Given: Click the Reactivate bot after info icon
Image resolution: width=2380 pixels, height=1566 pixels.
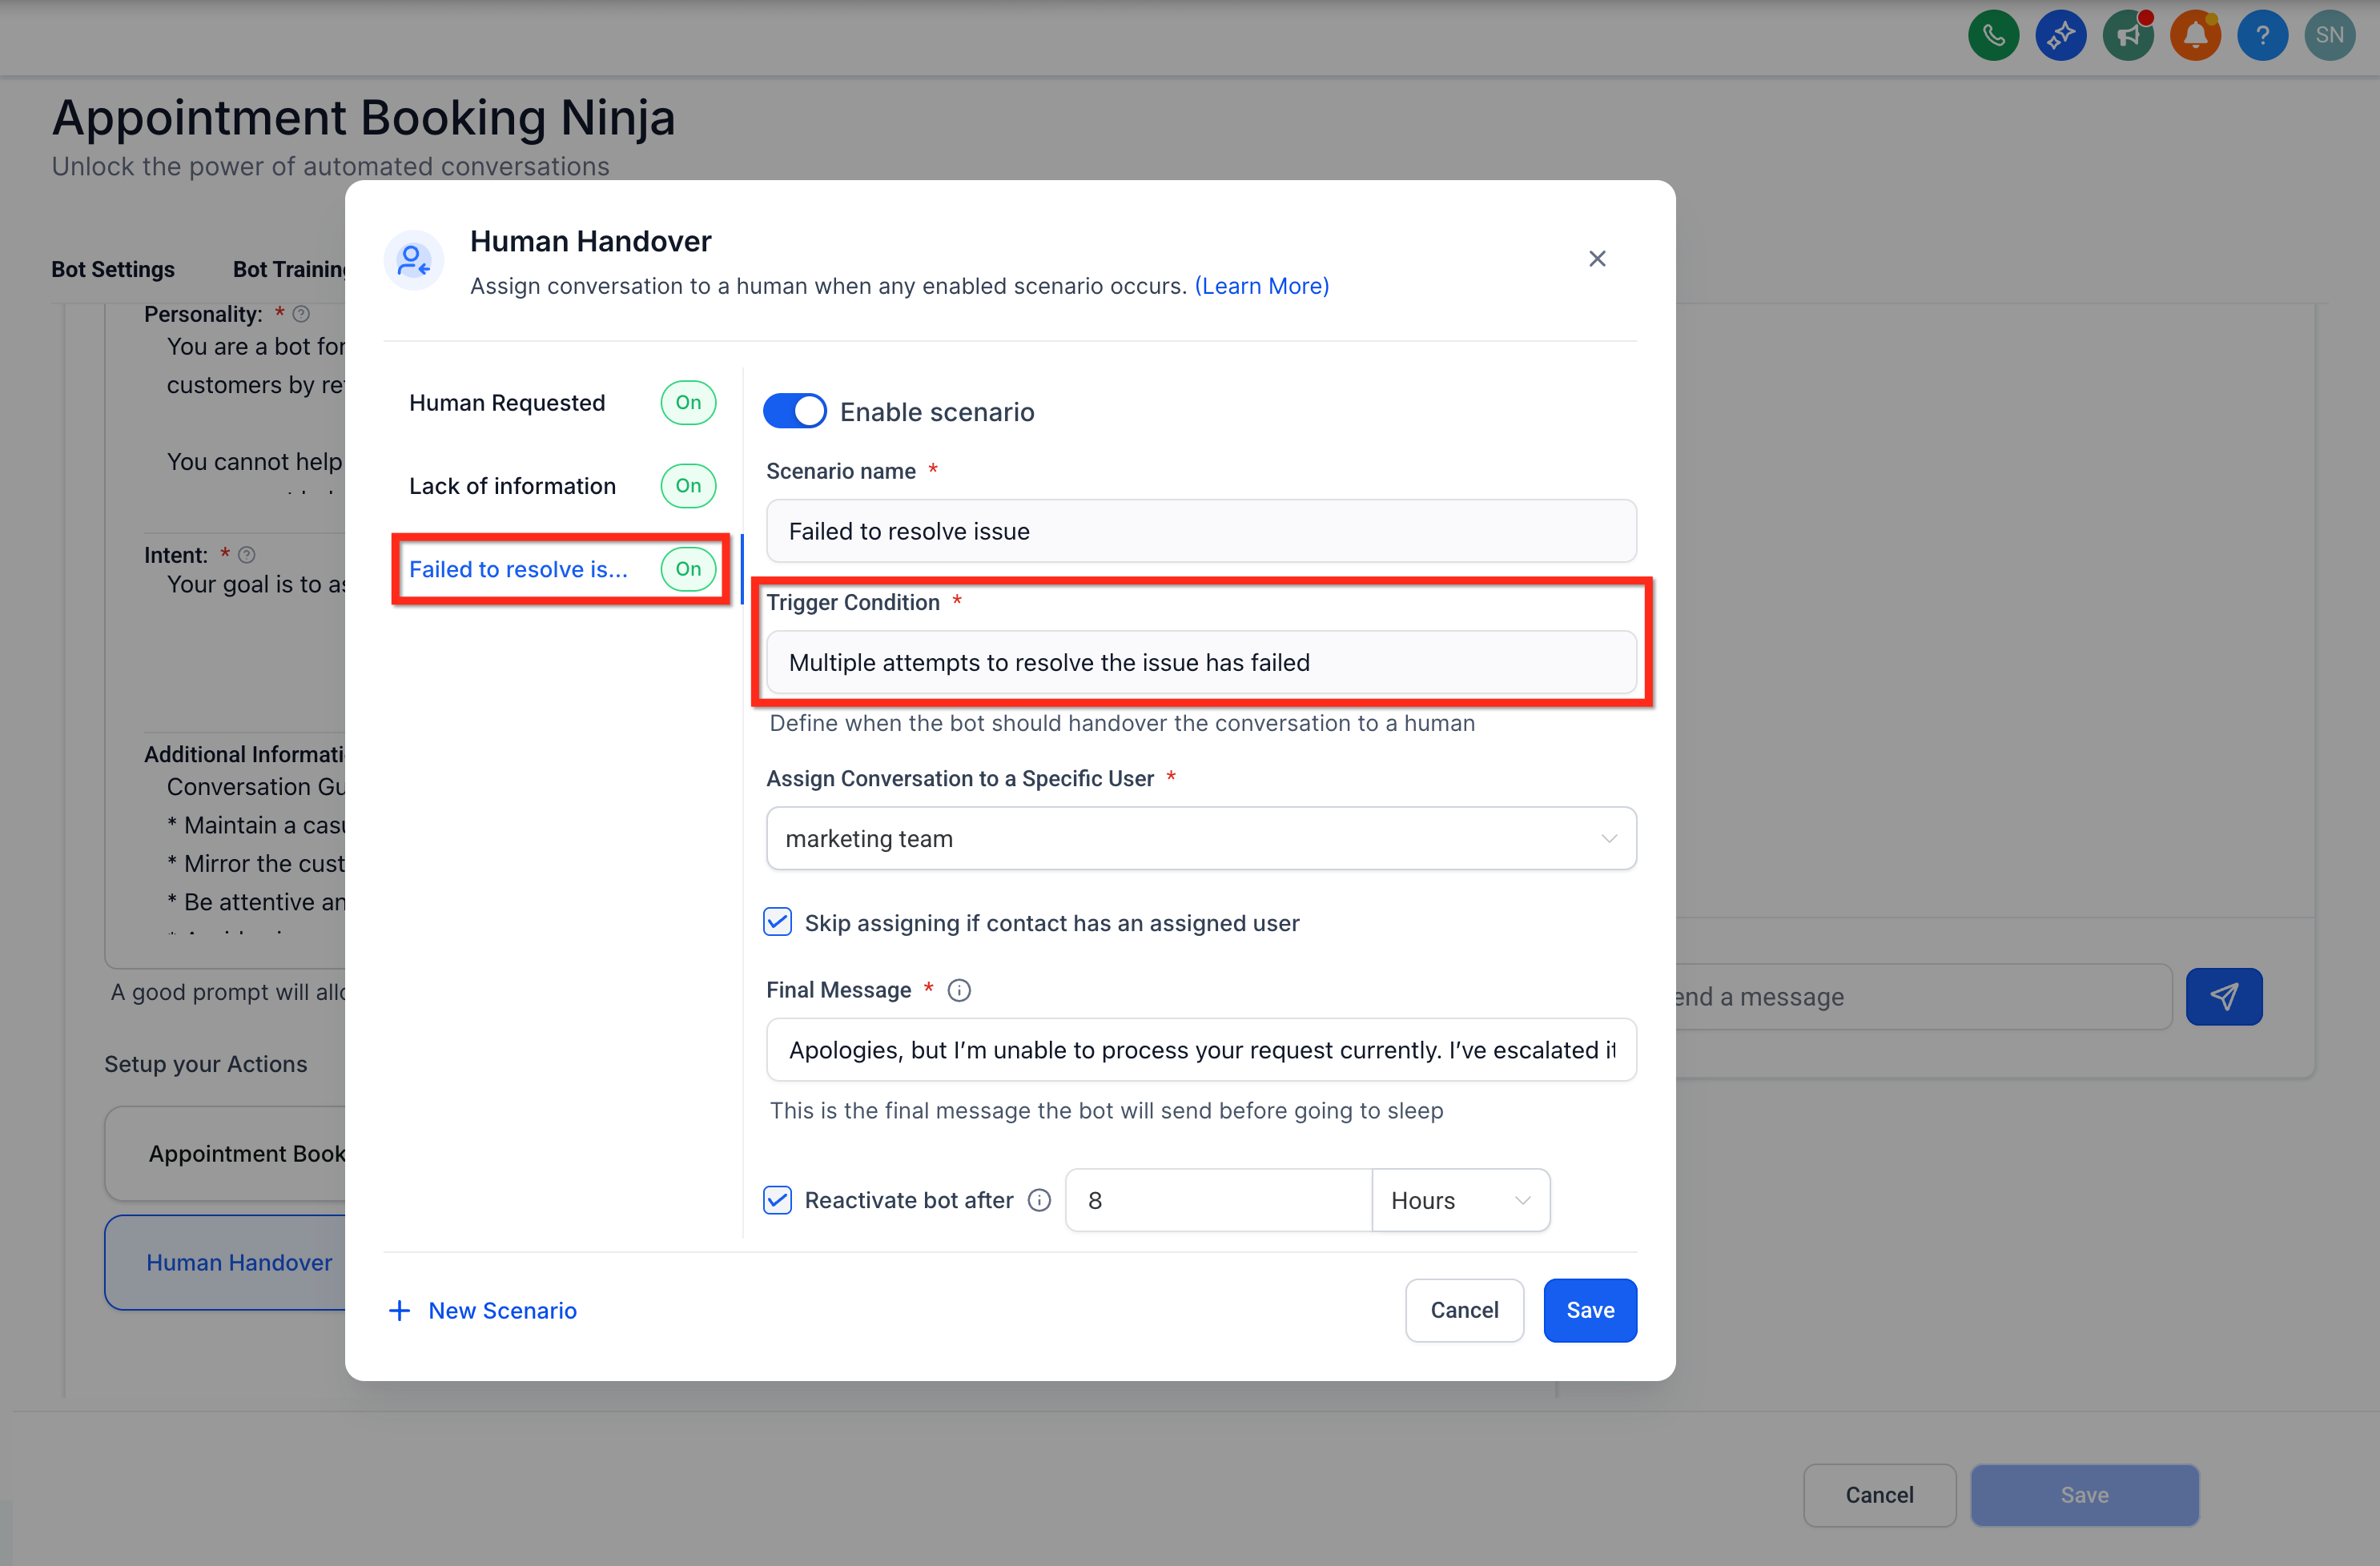Looking at the screenshot, I should tap(1039, 1200).
